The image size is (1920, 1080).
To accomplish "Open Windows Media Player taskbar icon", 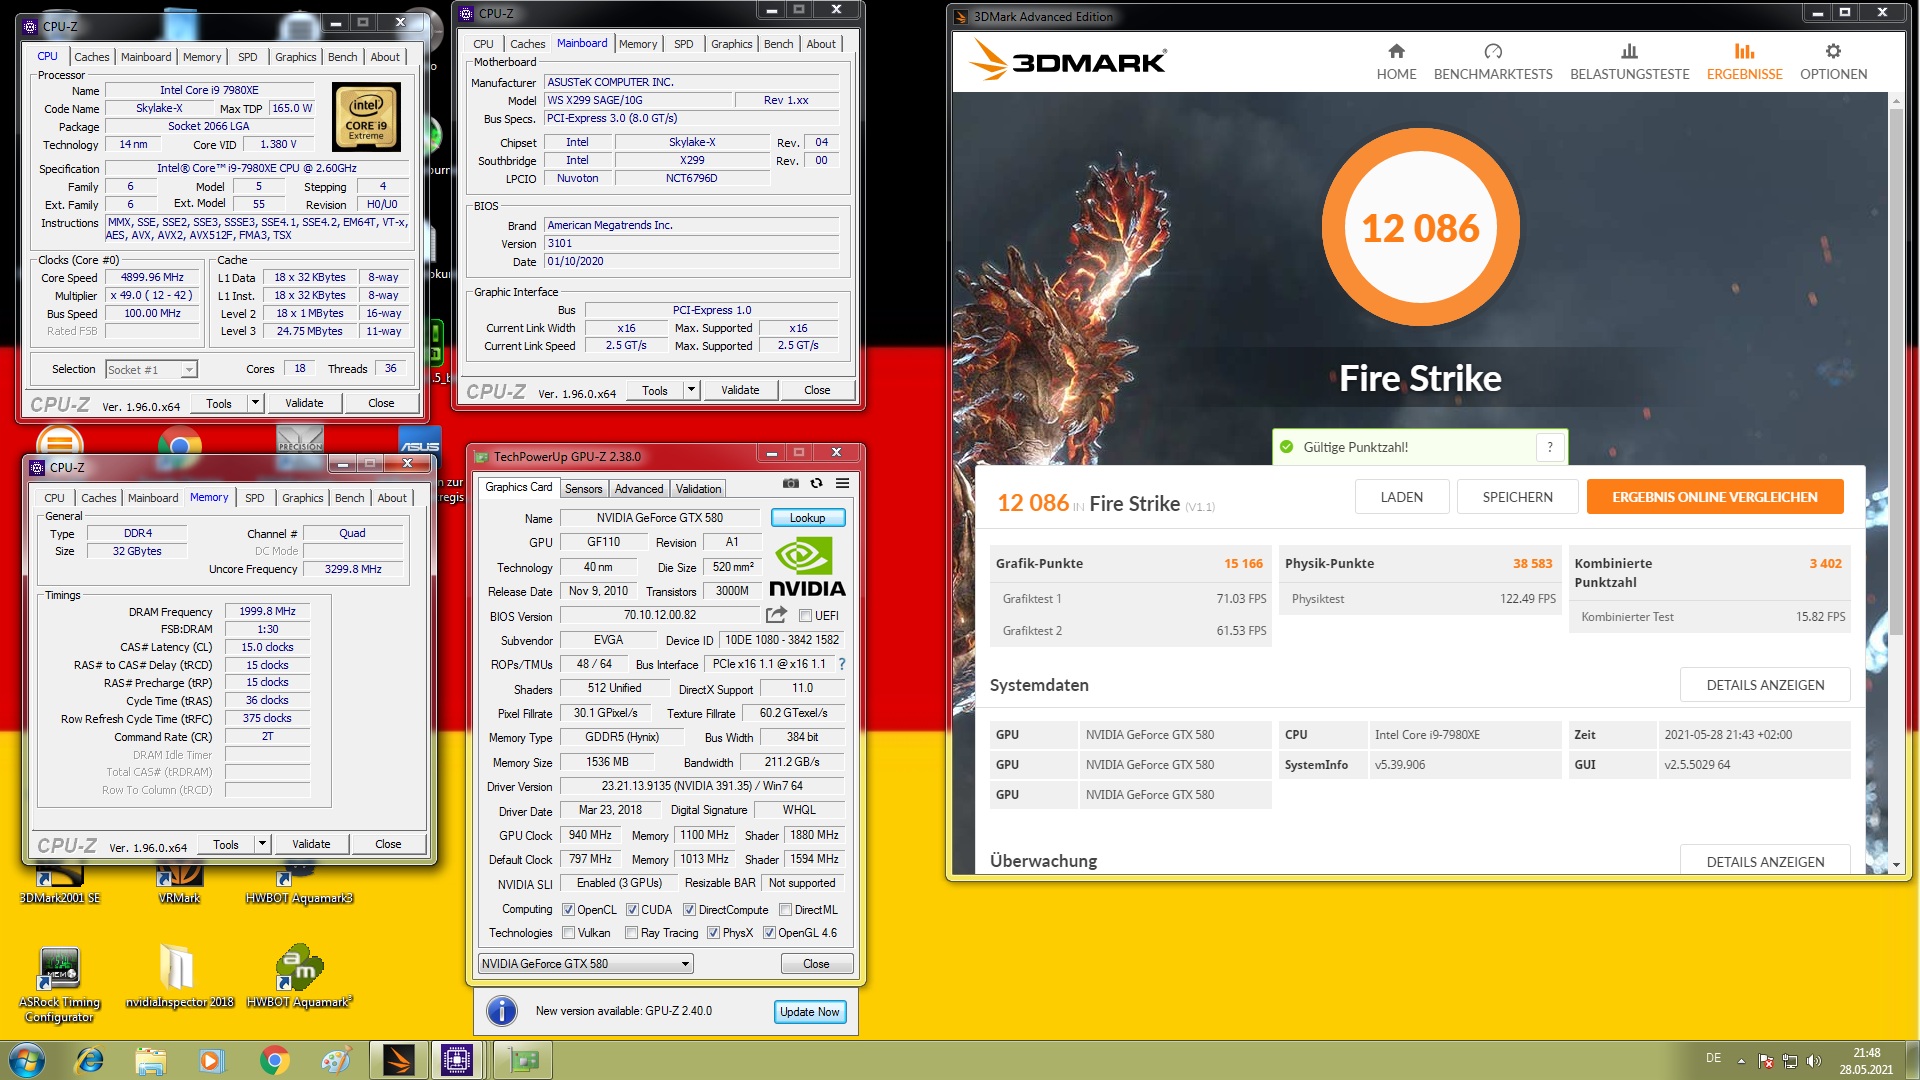I will click(x=211, y=1060).
